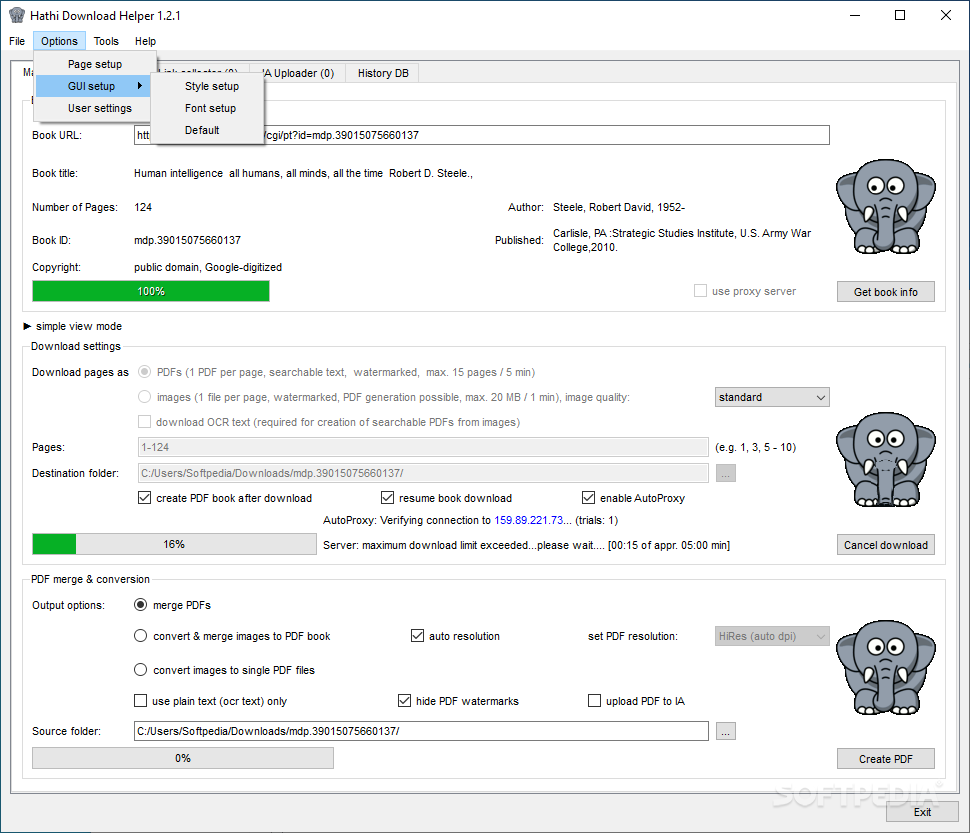This screenshot has height=833, width=970.
Task: Click the Book URL input field
Action: pos(481,135)
